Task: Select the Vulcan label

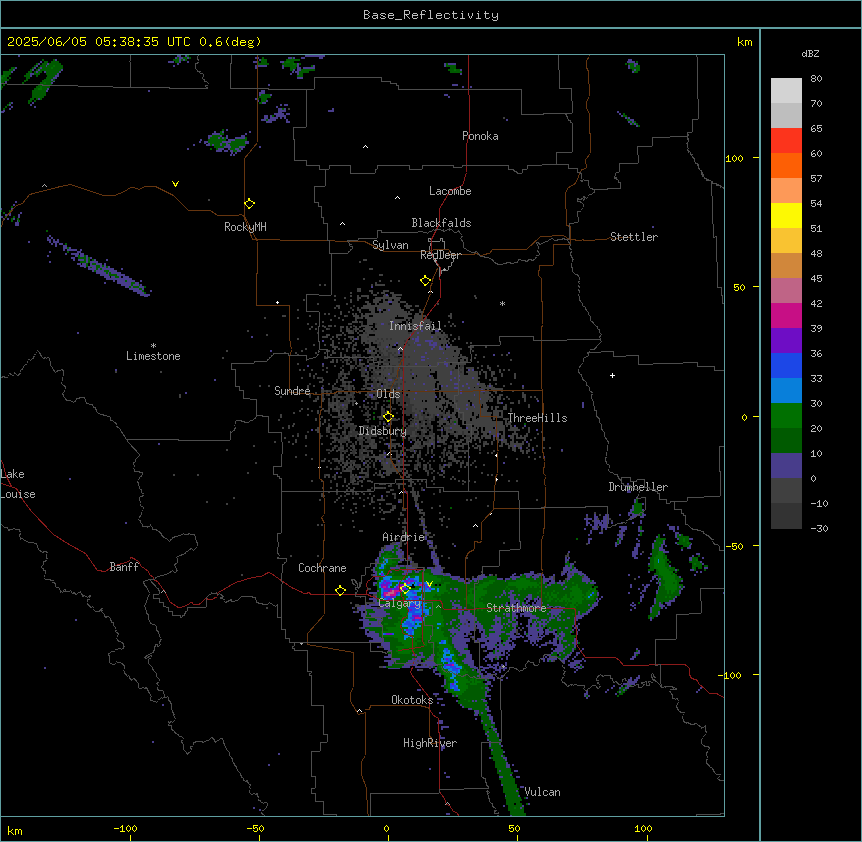Action: (x=542, y=792)
